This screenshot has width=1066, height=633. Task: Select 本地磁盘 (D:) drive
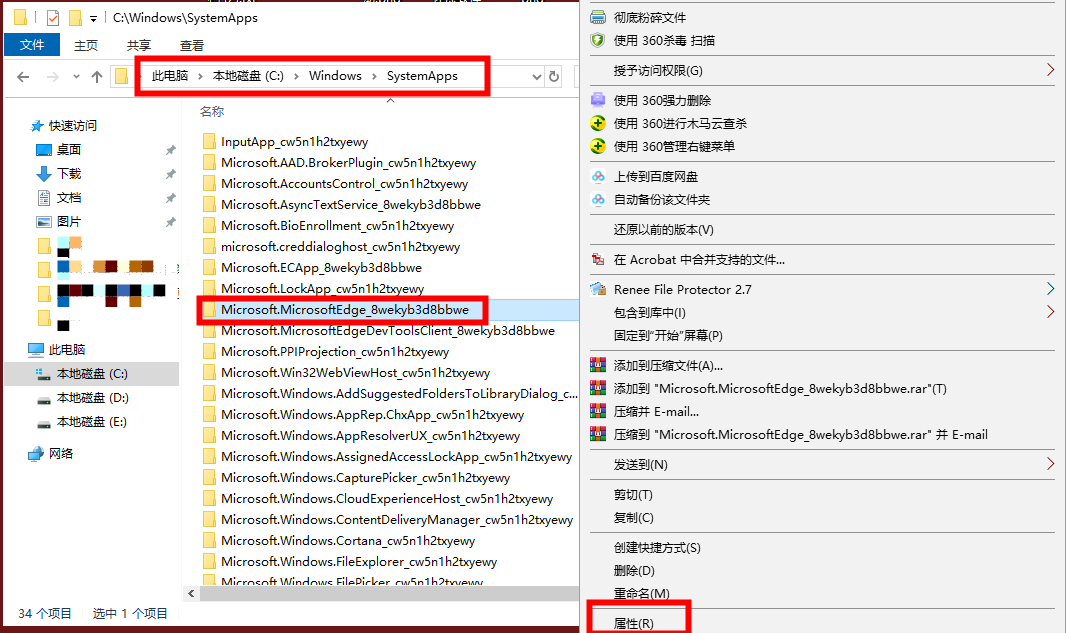pos(92,398)
